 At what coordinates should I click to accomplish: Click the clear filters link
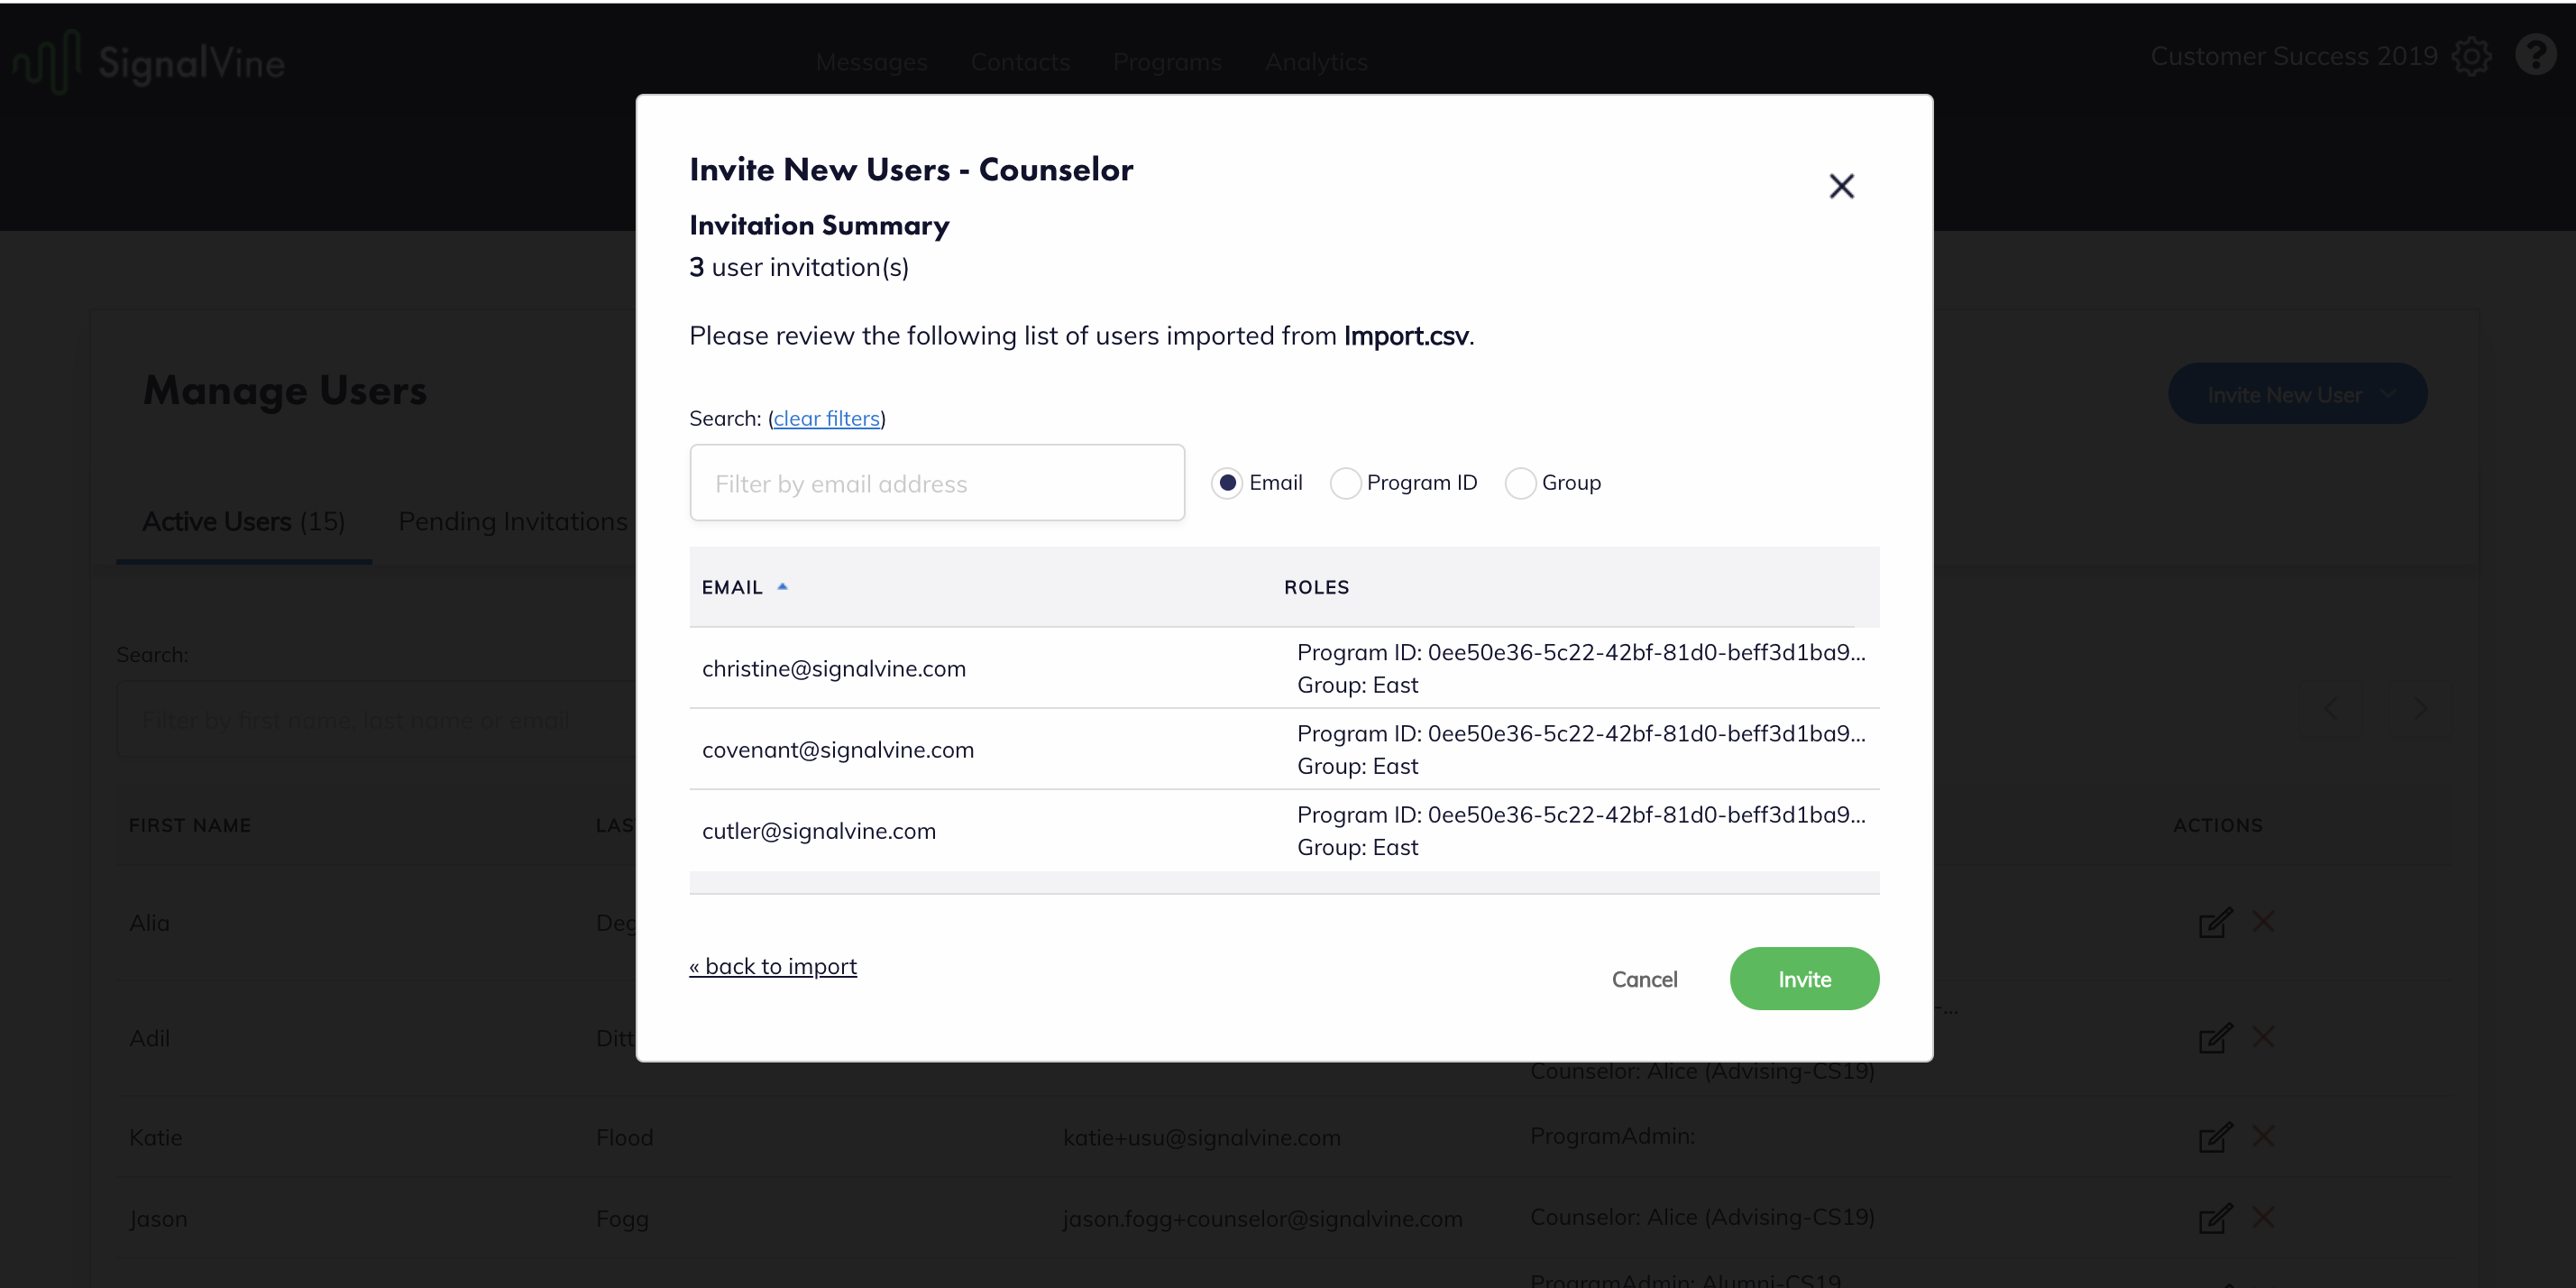coord(826,418)
